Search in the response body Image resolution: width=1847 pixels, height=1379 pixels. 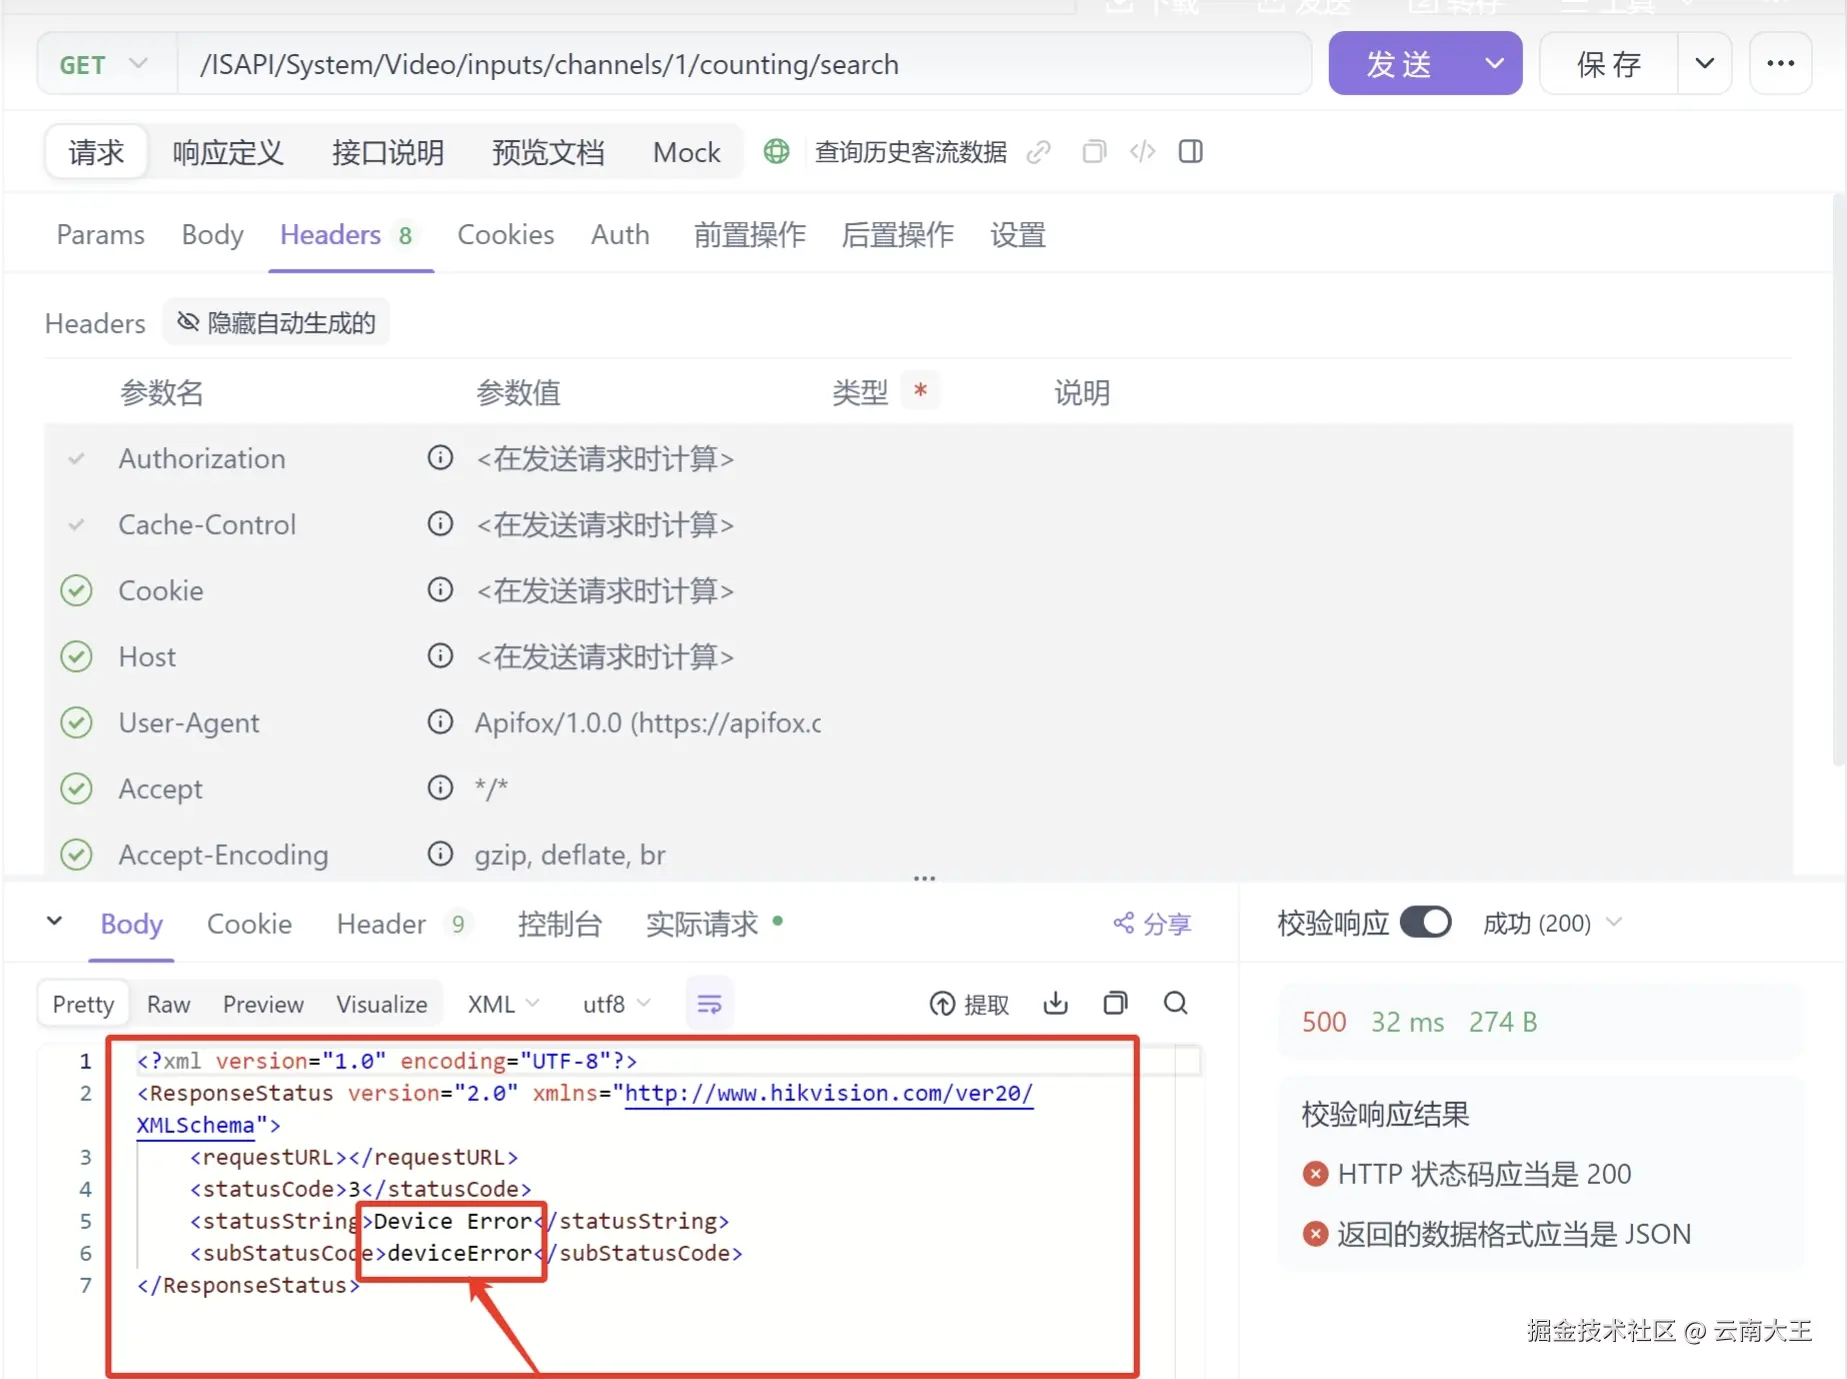click(1176, 1003)
